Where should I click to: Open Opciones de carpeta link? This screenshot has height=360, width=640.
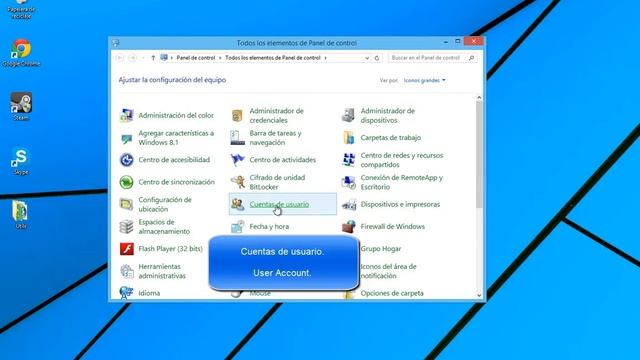tap(392, 293)
